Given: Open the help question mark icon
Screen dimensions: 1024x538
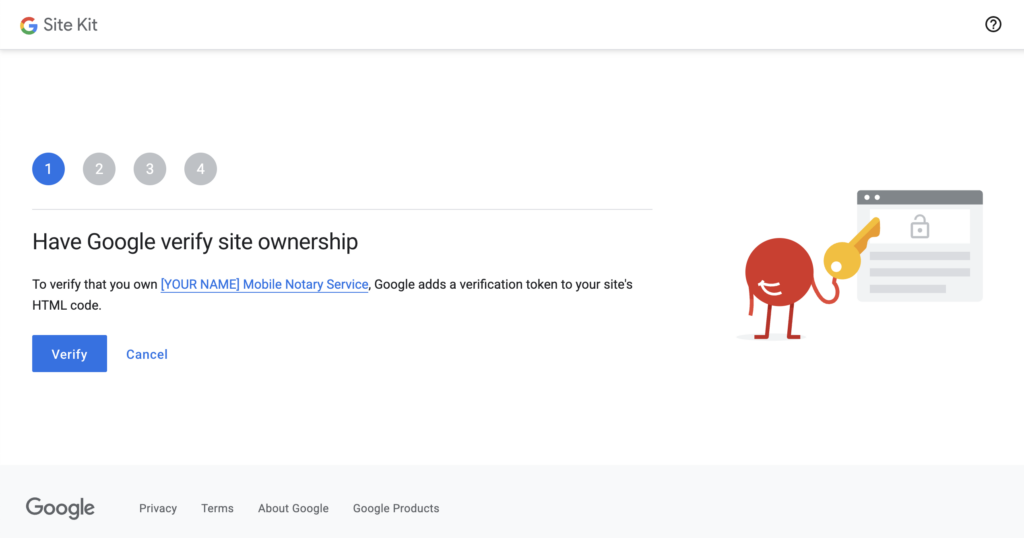Looking at the screenshot, I should click(x=993, y=24).
